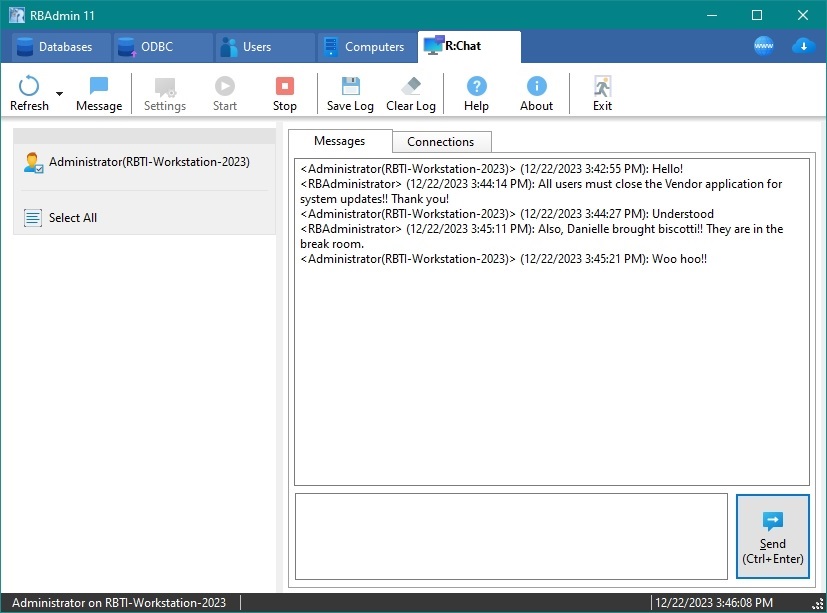The width and height of the screenshot is (827, 613).
Task: Open the About dialog
Action: 536,93
